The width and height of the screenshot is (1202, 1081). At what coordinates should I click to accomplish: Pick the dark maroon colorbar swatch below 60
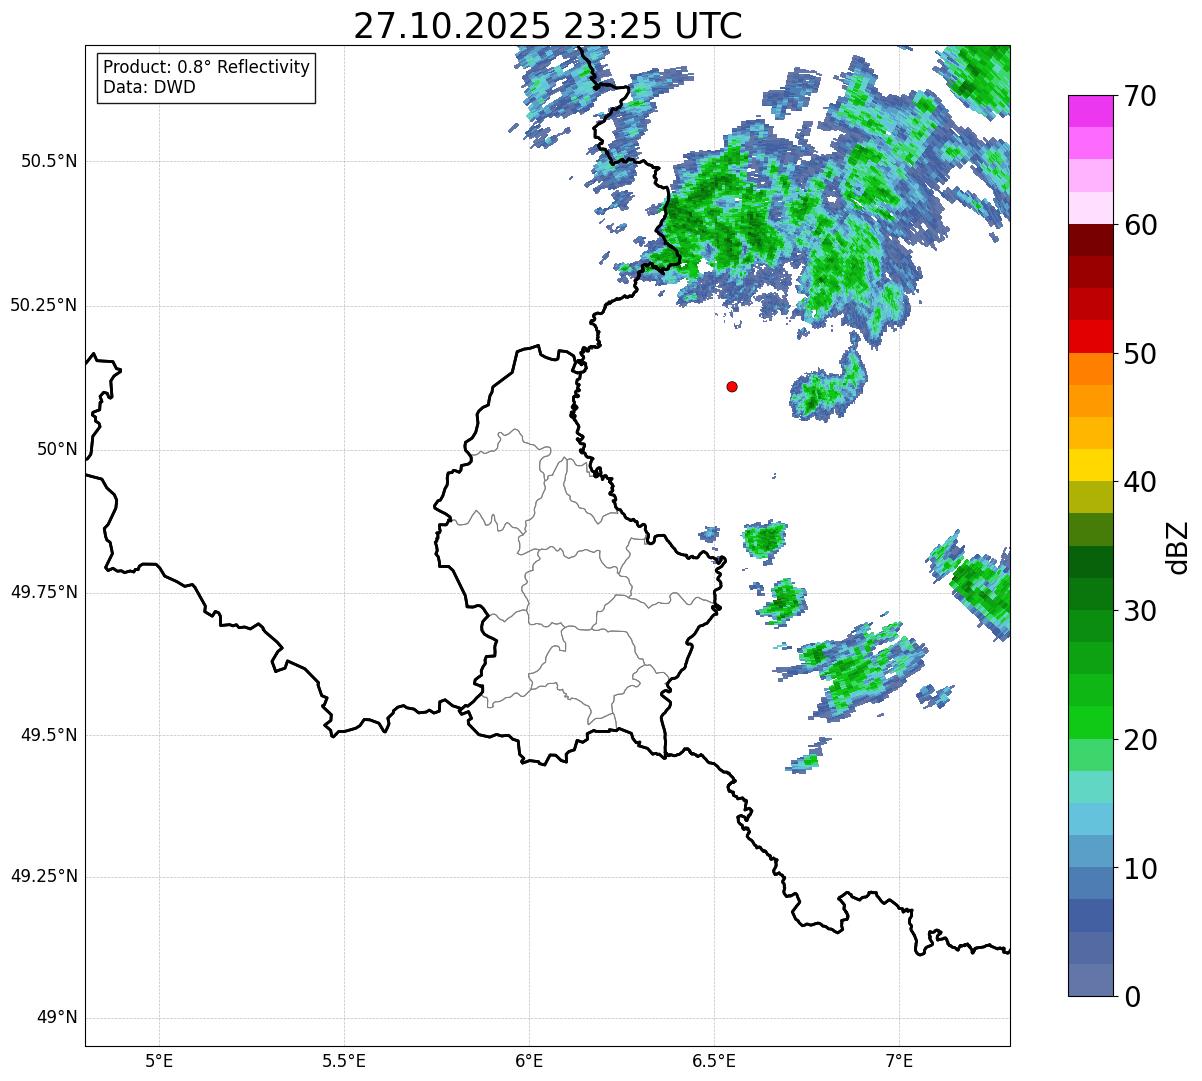coord(1090,240)
